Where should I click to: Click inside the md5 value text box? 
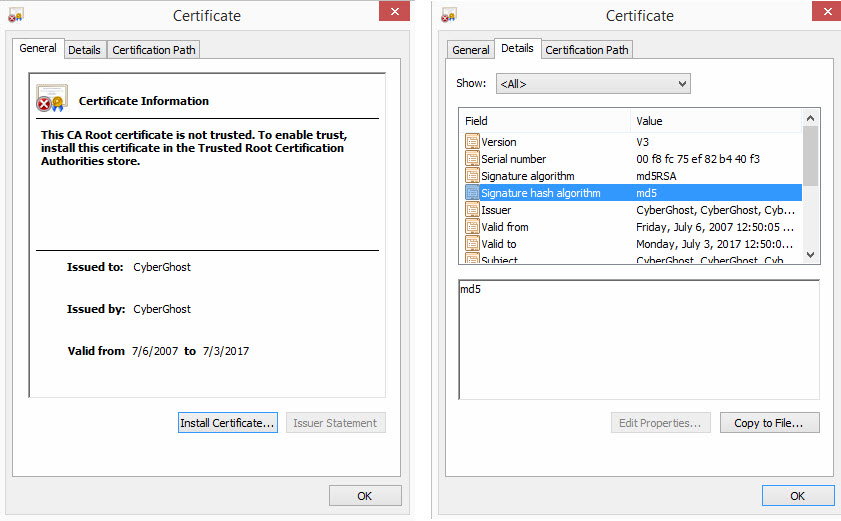(639, 340)
